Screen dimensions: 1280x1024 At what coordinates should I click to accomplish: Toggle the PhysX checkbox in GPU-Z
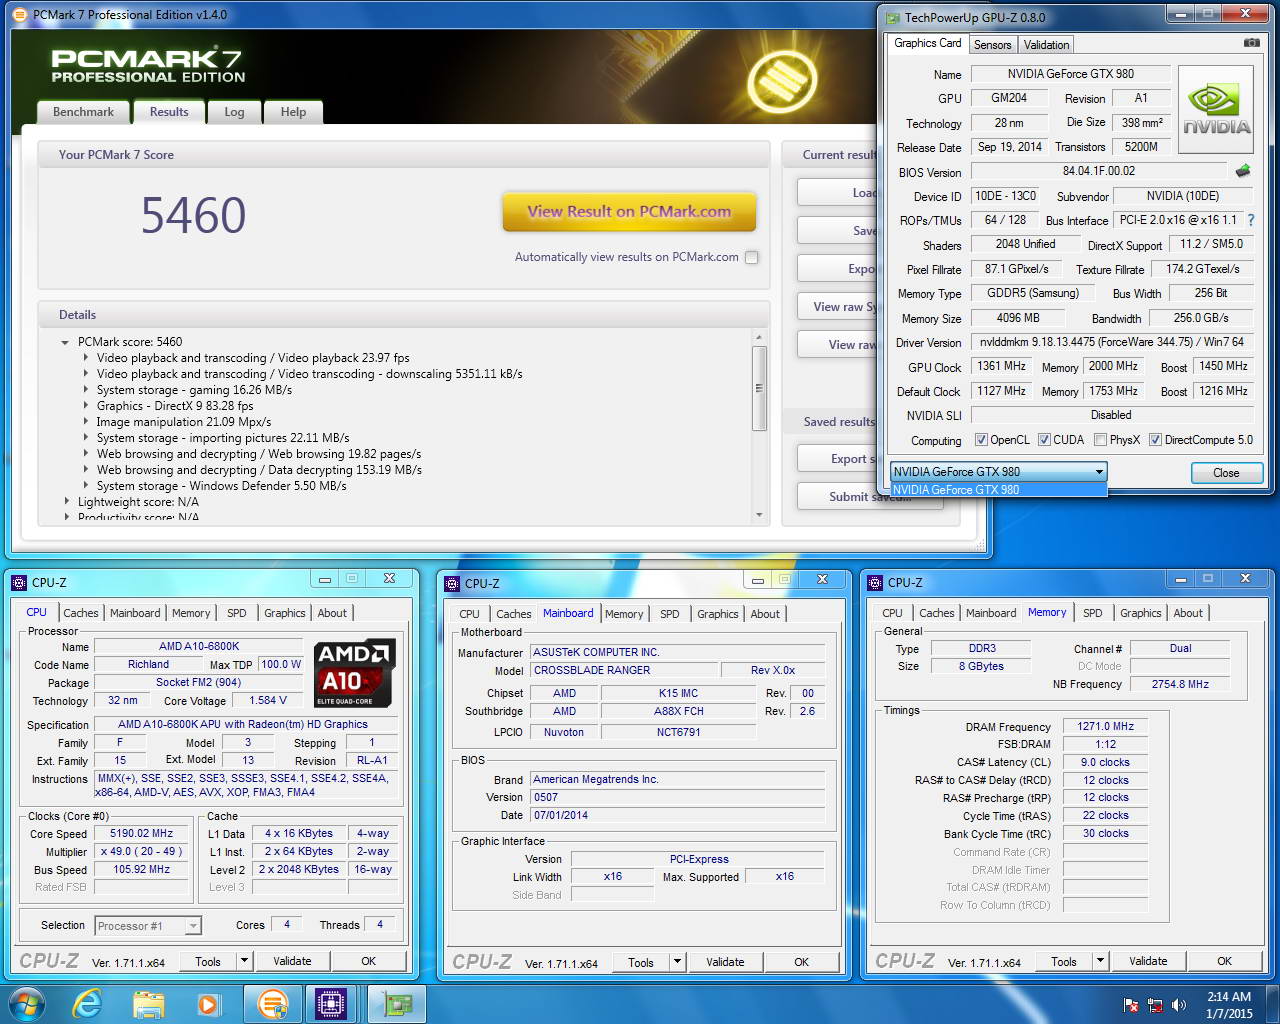coord(1100,440)
